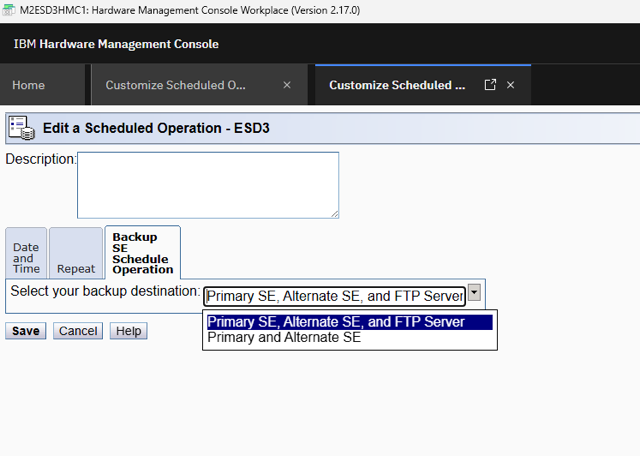Switch to the Date and Time tab
Image resolution: width=640 pixels, height=456 pixels.
point(26,258)
